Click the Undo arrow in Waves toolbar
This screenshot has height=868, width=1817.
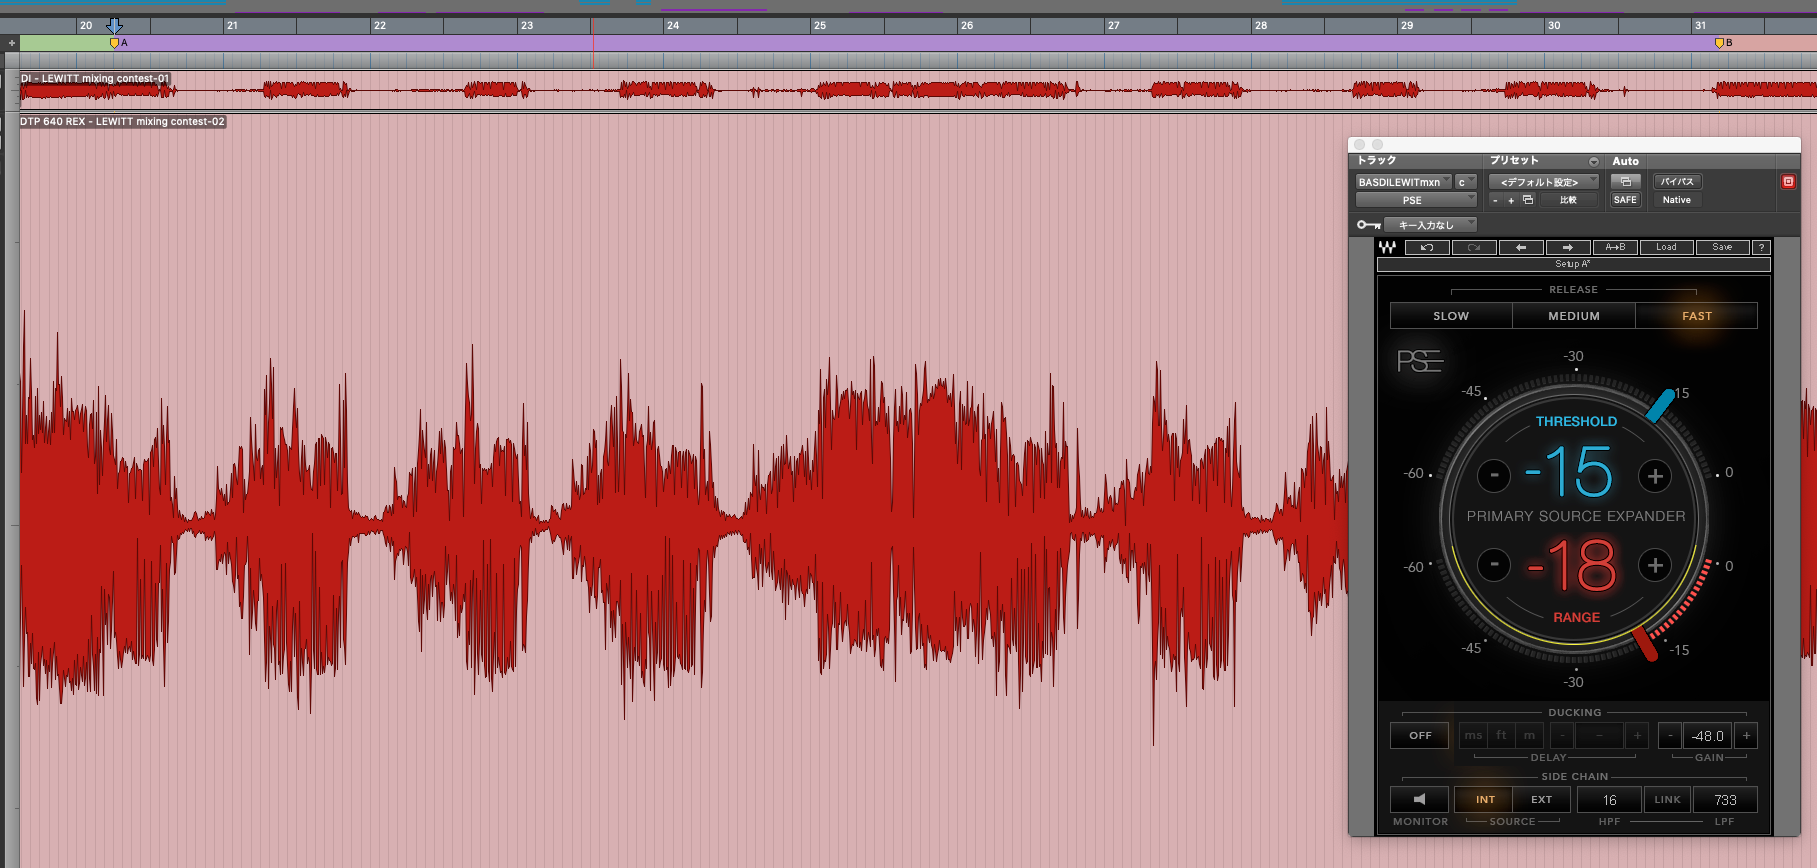coord(1427,247)
